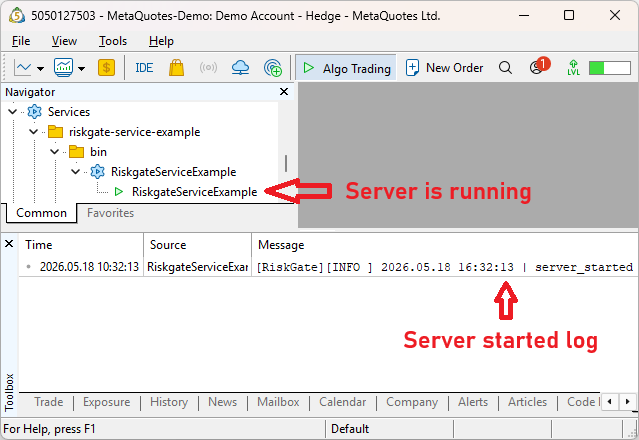
Task: Click the LVL level indicator icon
Action: (x=573, y=68)
